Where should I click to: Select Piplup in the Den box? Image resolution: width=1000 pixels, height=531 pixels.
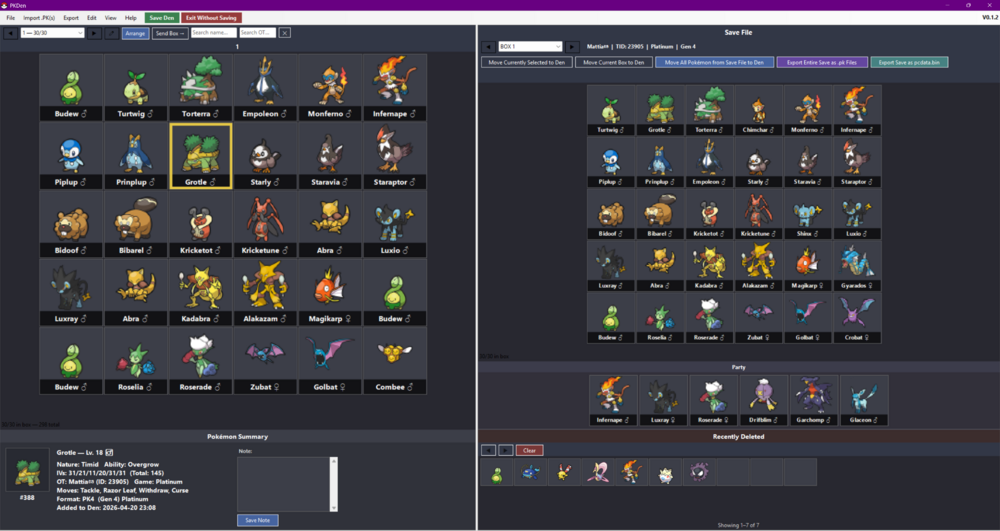pos(71,156)
